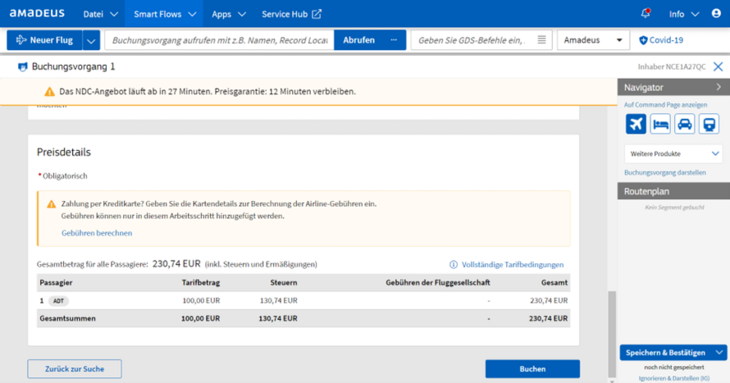The image size is (730, 383).
Task: Open the Datei menu
Action: pos(100,14)
